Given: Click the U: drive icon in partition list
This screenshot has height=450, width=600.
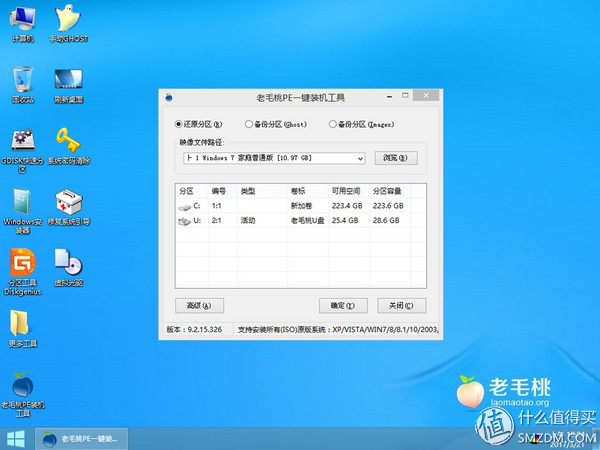Looking at the screenshot, I should pos(184,222).
